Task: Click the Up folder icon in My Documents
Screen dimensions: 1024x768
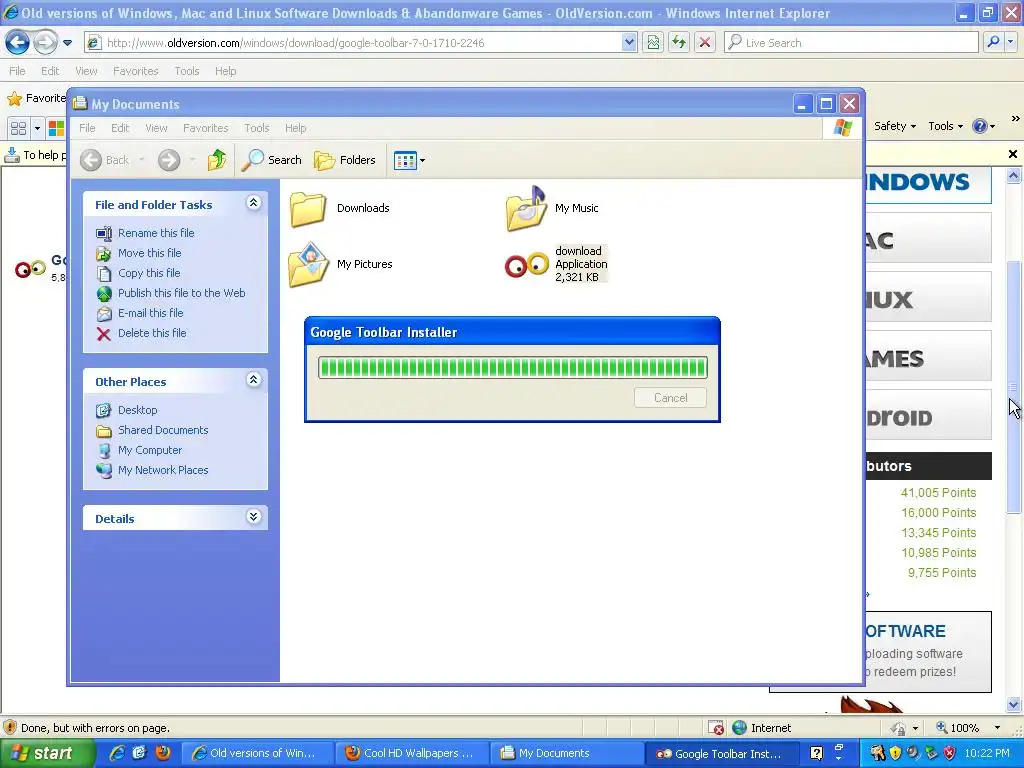Action: click(x=217, y=159)
